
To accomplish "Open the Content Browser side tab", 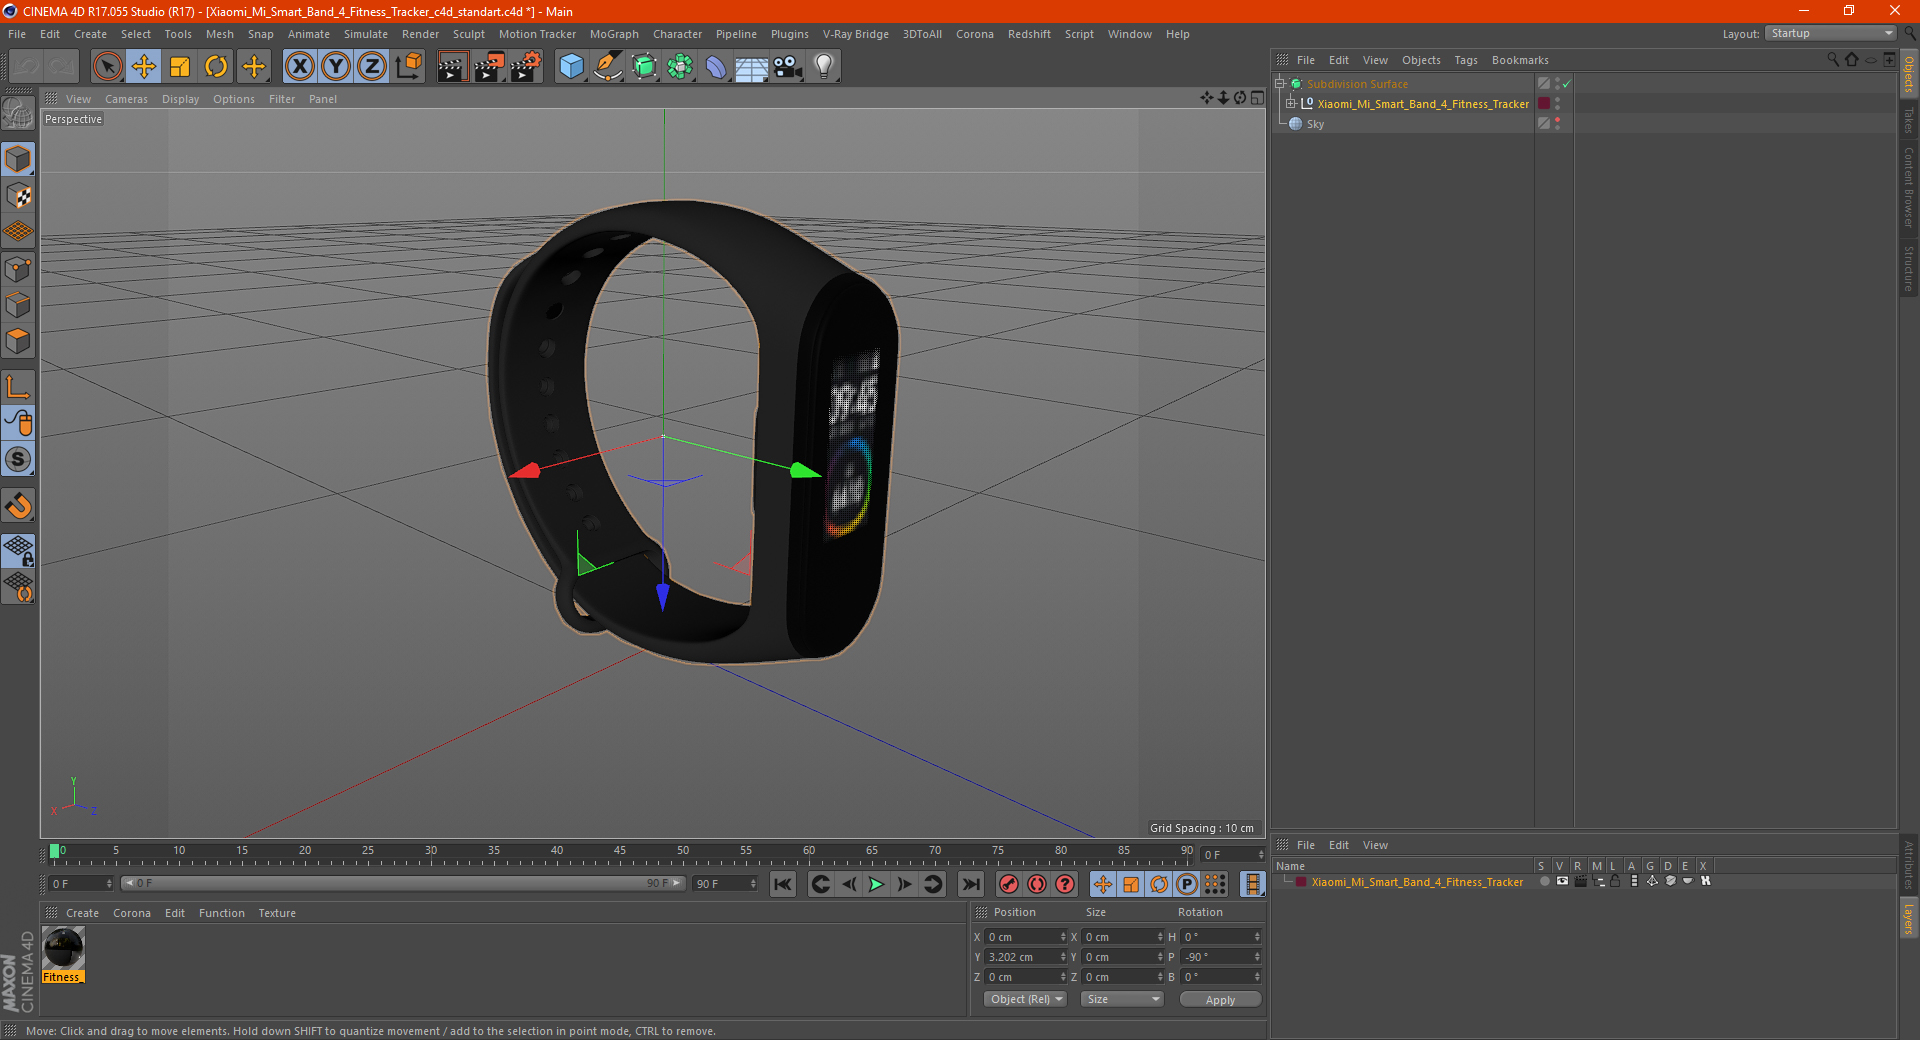I will point(1908,187).
